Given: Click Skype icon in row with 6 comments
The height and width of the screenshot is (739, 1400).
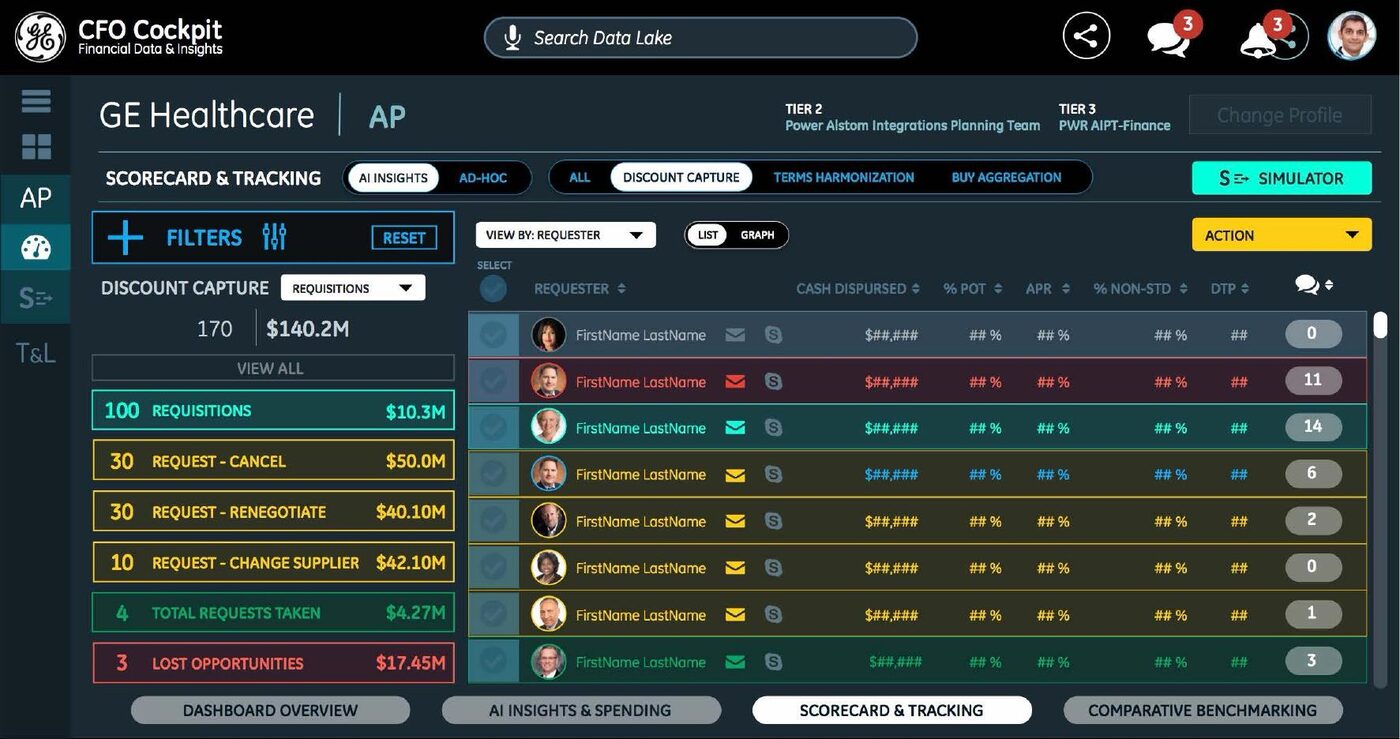Looking at the screenshot, I should point(773,475).
